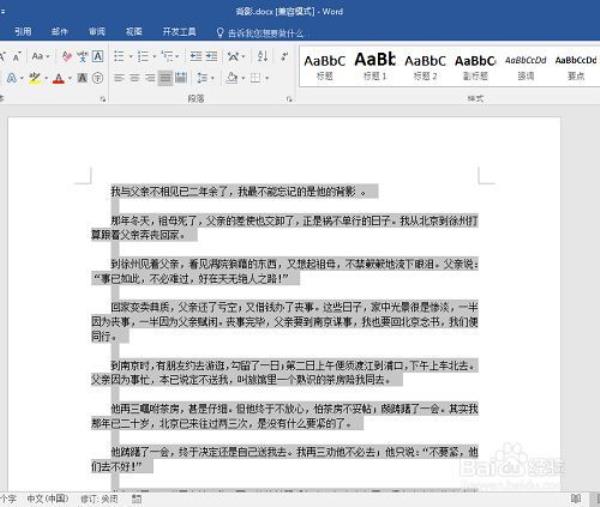Screen dimensions: 600x507
Task: Open the 开发工具 ribbon tab
Action: click(x=179, y=31)
